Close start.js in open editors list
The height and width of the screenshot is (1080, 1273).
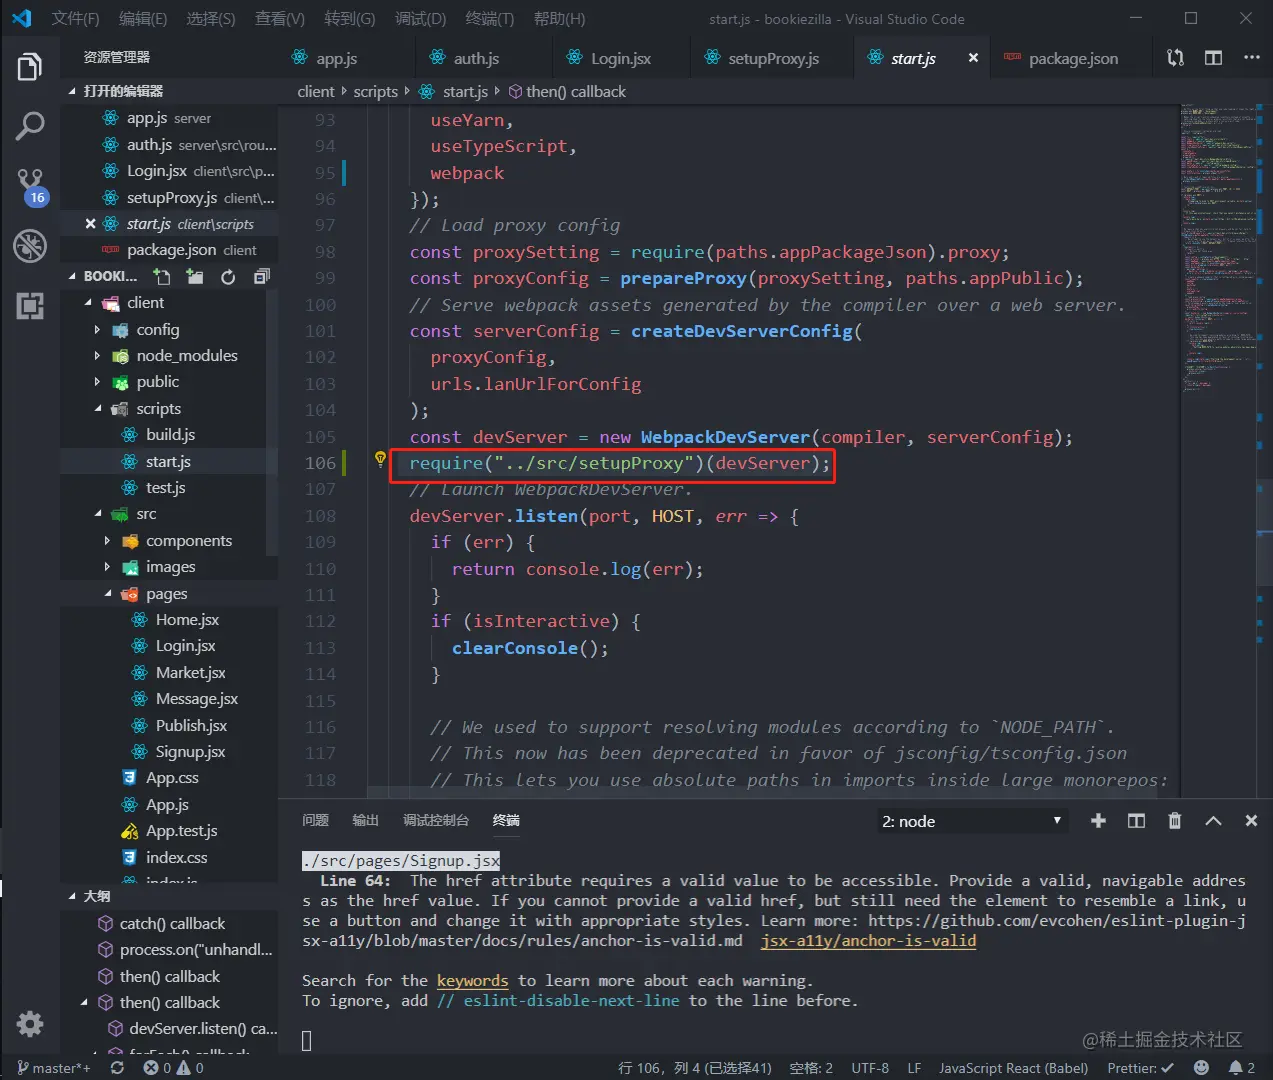(90, 224)
